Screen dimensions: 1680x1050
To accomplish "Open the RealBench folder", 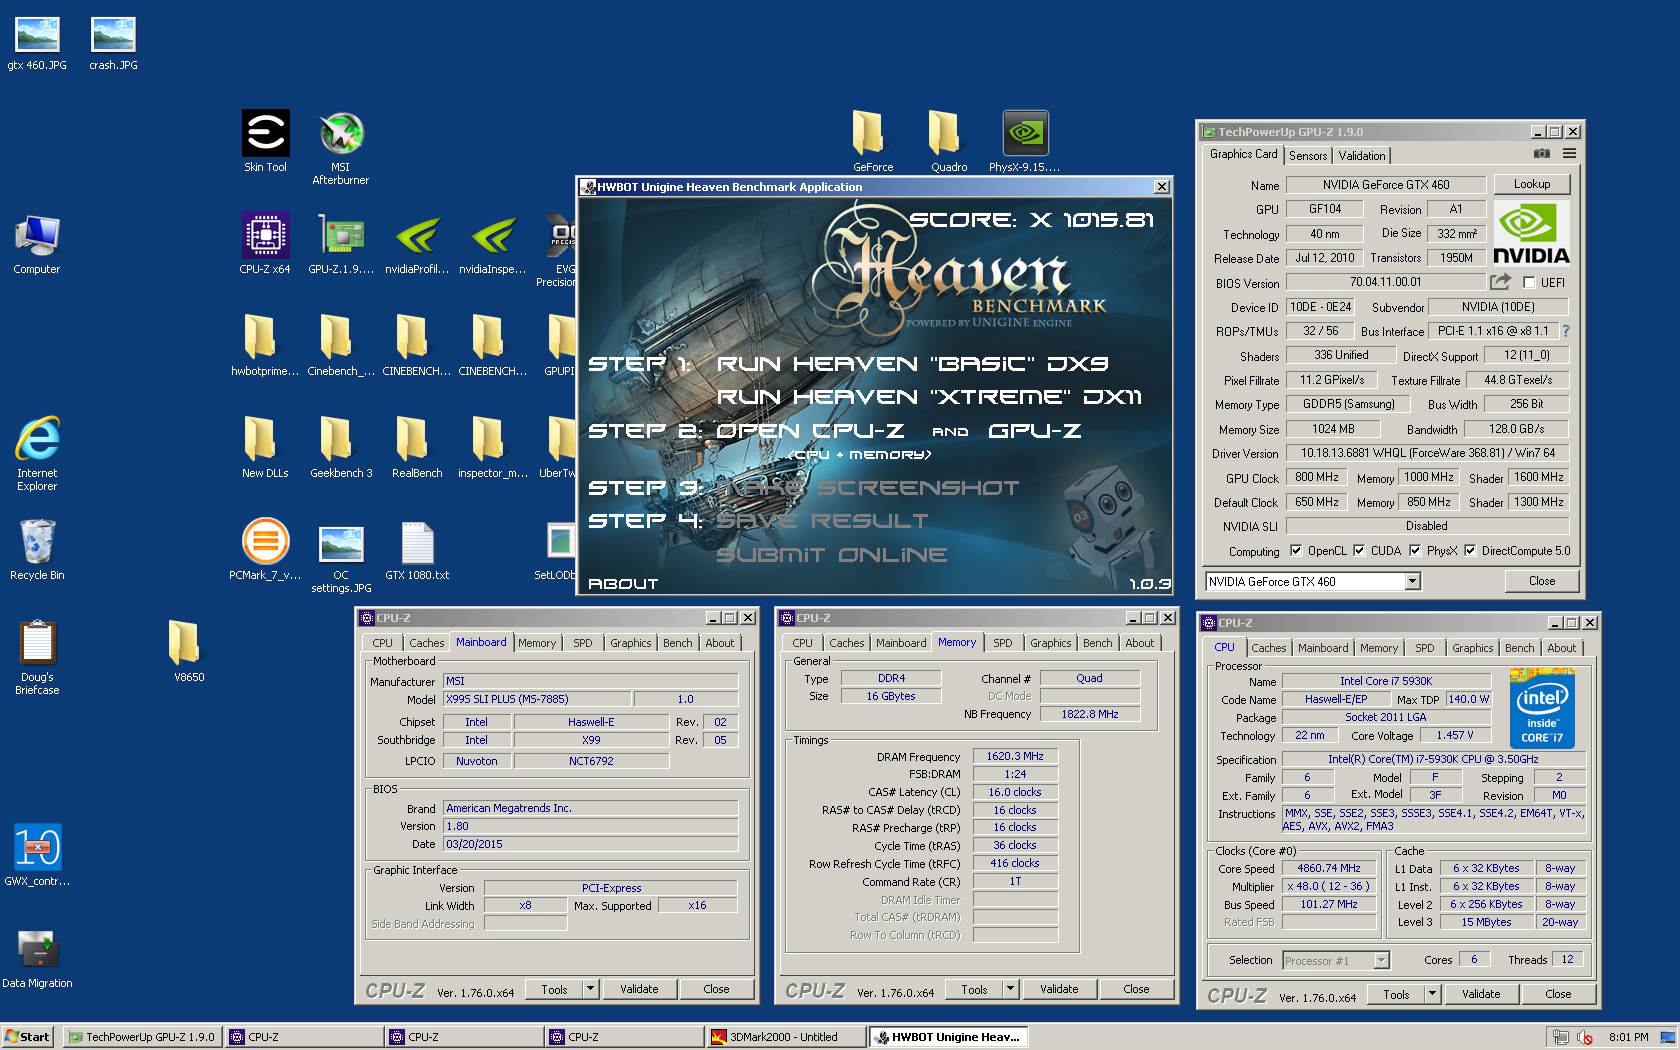I will [417, 447].
